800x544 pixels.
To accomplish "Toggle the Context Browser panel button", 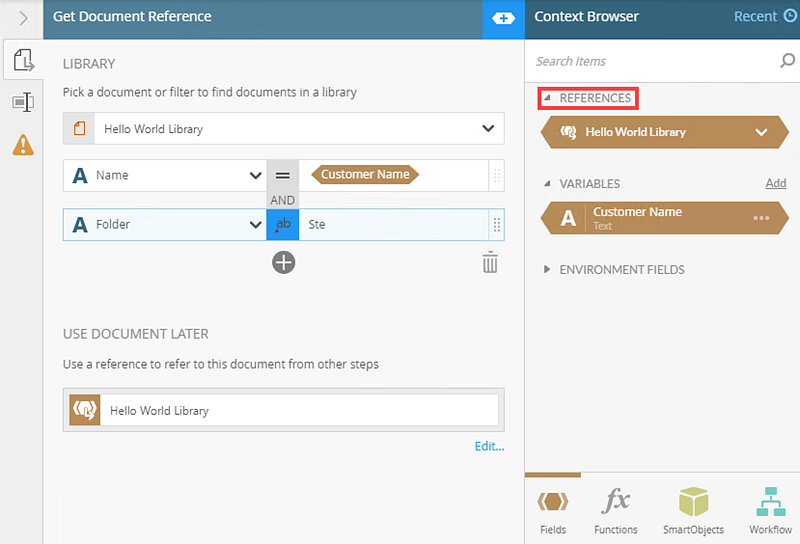I will point(504,18).
